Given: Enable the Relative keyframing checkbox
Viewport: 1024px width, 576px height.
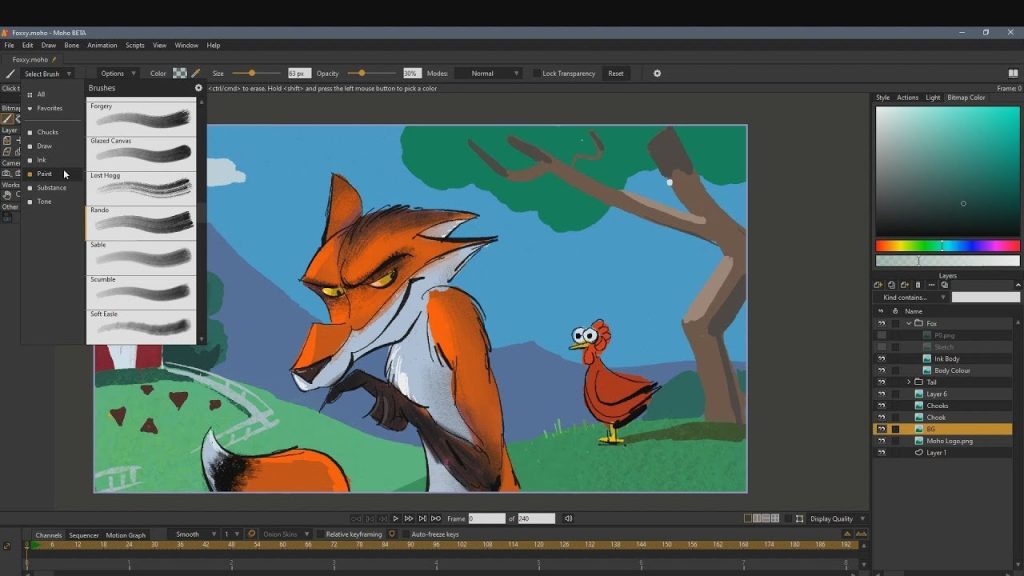Looking at the screenshot, I should pyautogui.click(x=321, y=535).
